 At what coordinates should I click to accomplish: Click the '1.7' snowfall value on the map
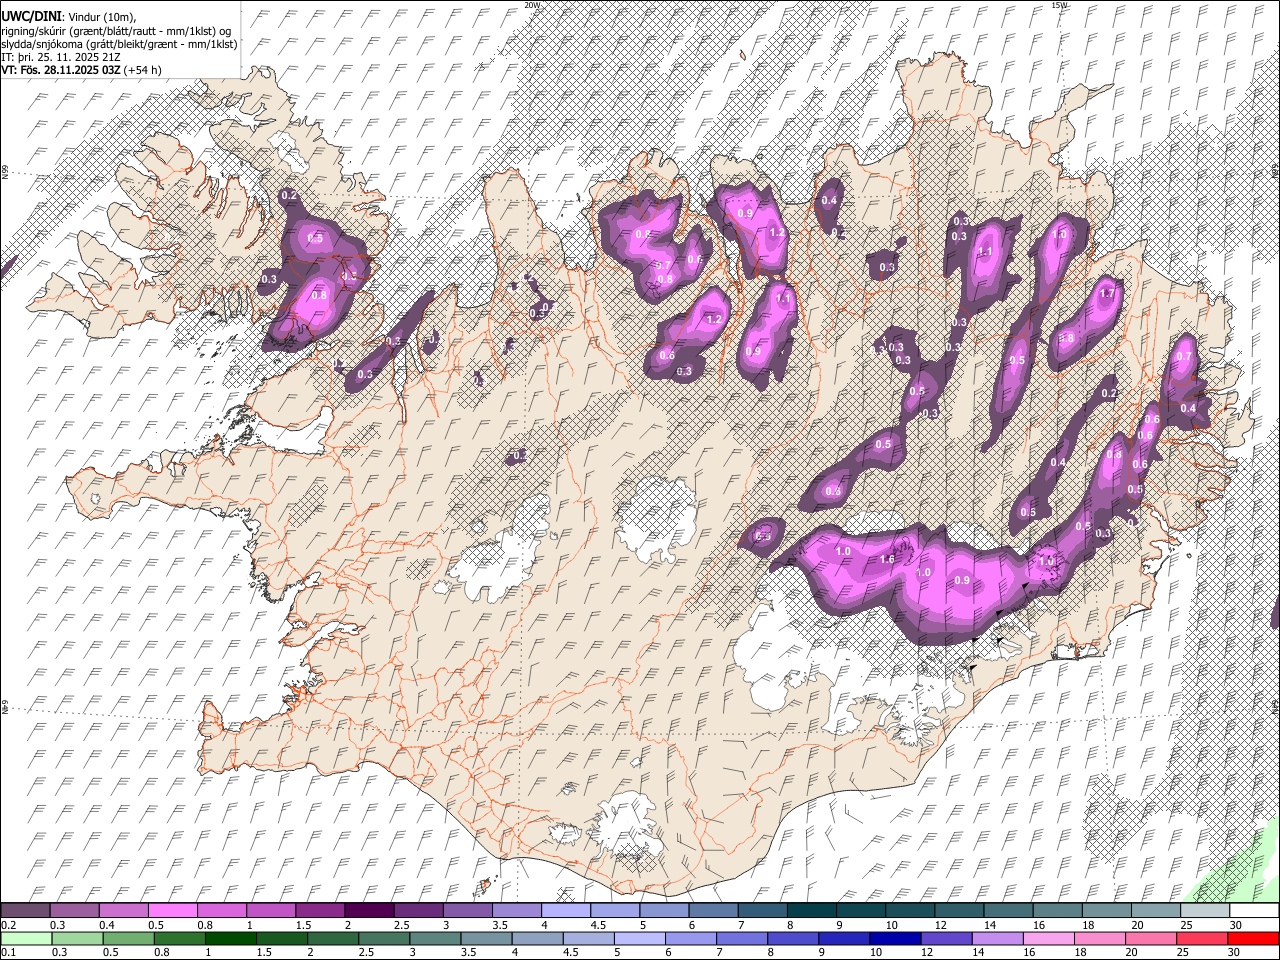1107,294
